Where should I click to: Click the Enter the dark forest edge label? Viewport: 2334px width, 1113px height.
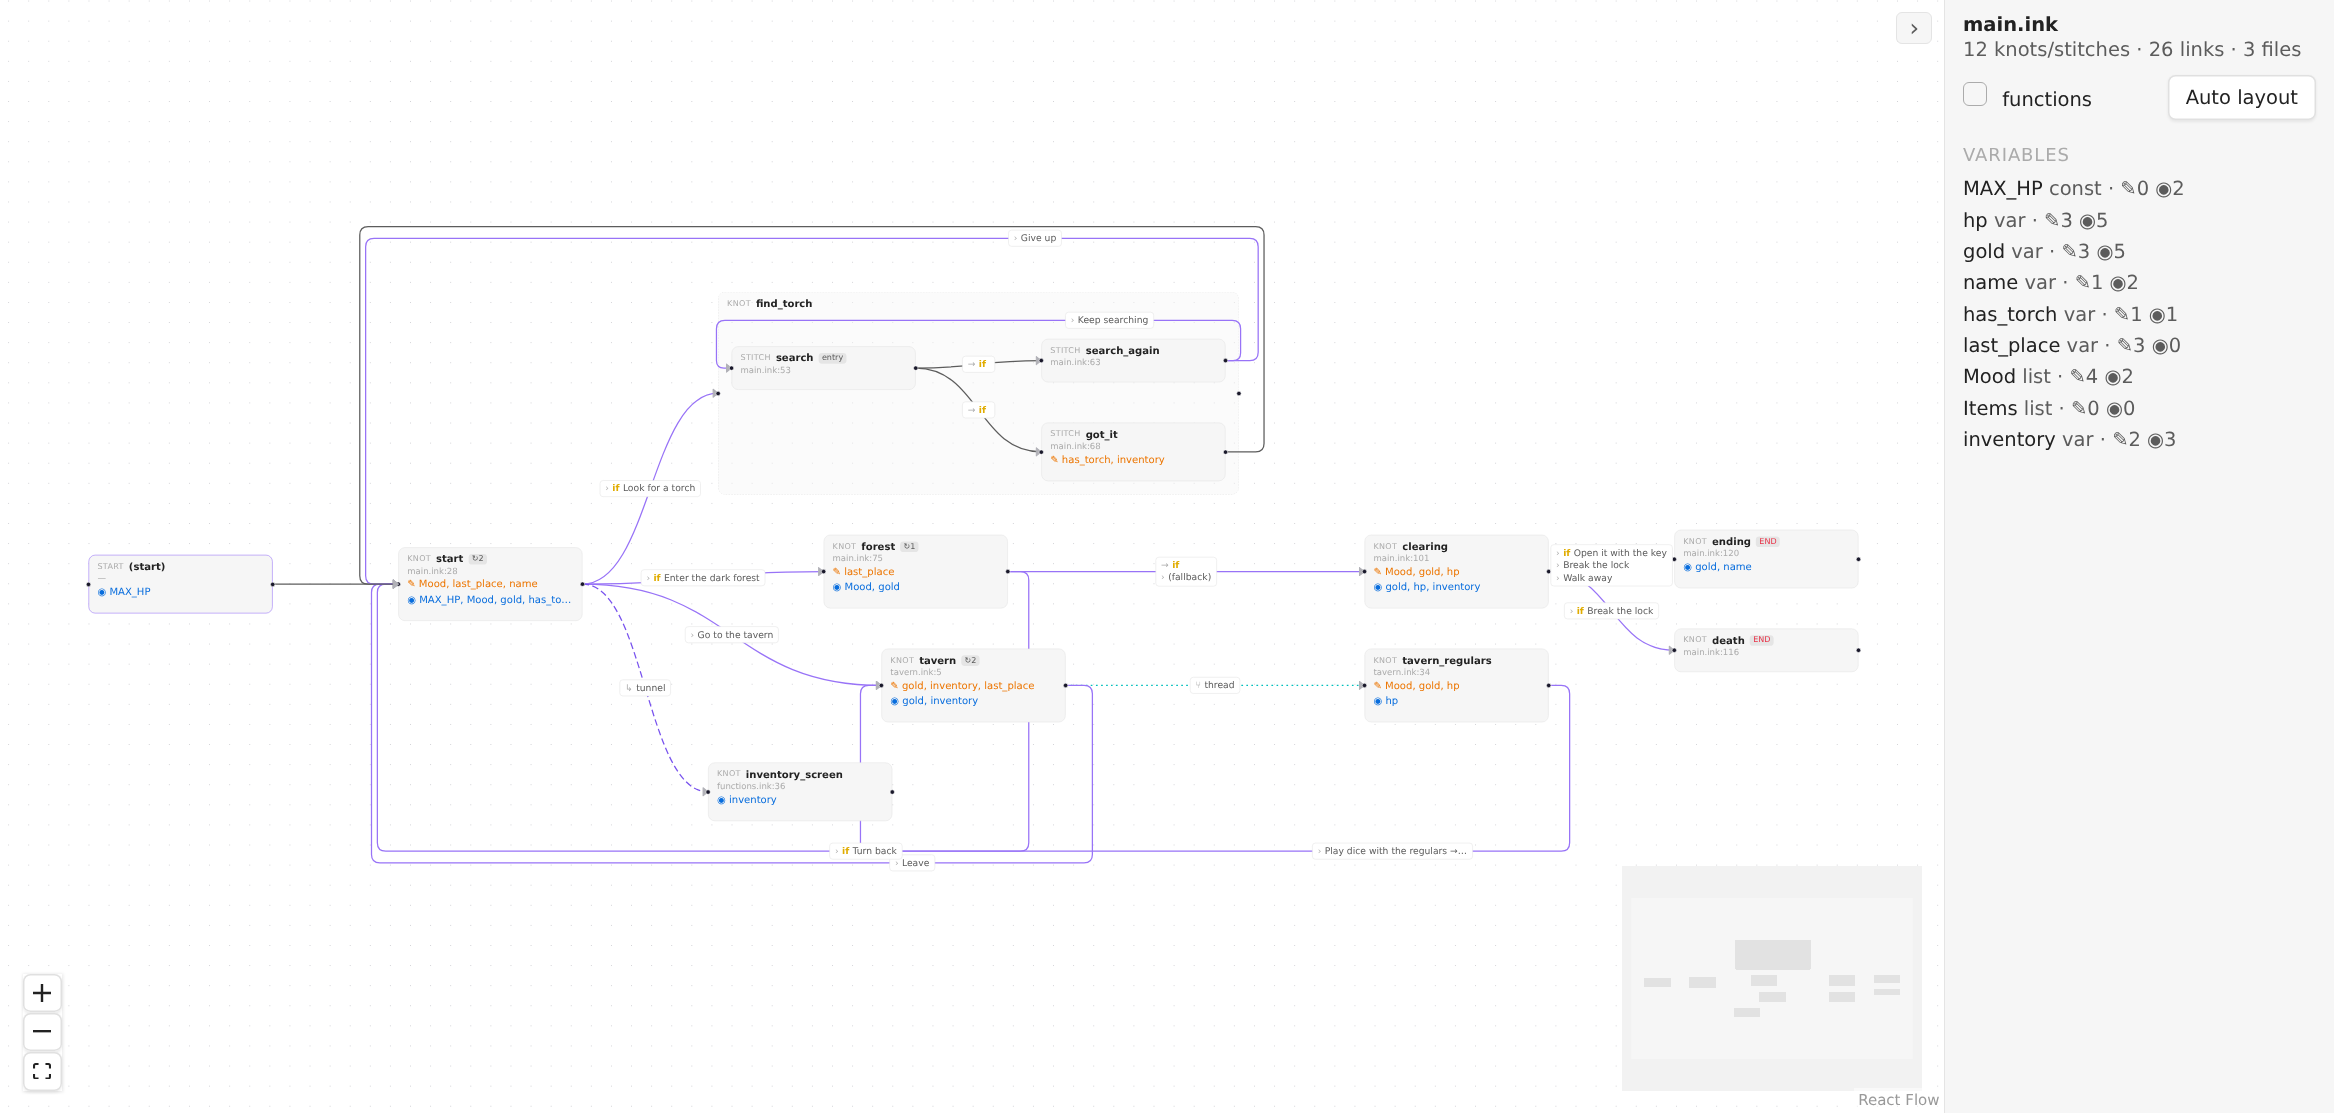tap(704, 578)
